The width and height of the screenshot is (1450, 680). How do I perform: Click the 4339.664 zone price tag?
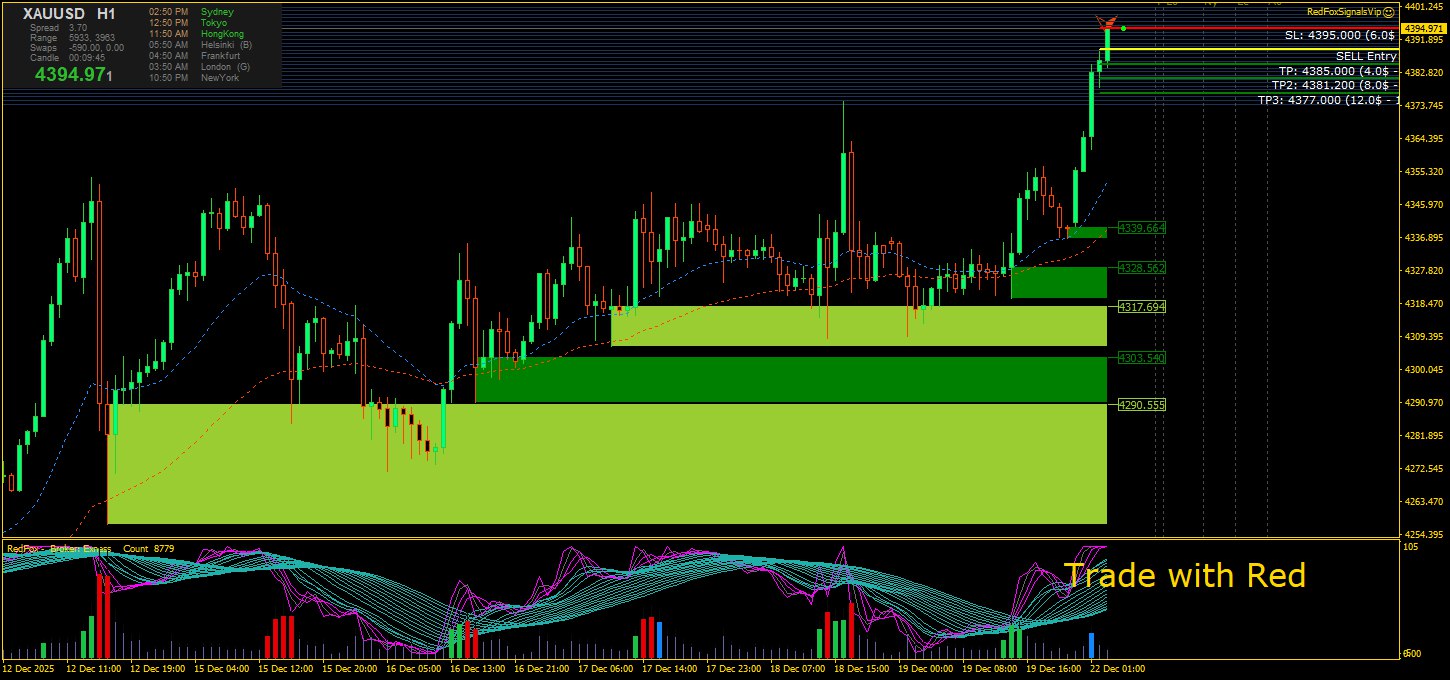1141,229
